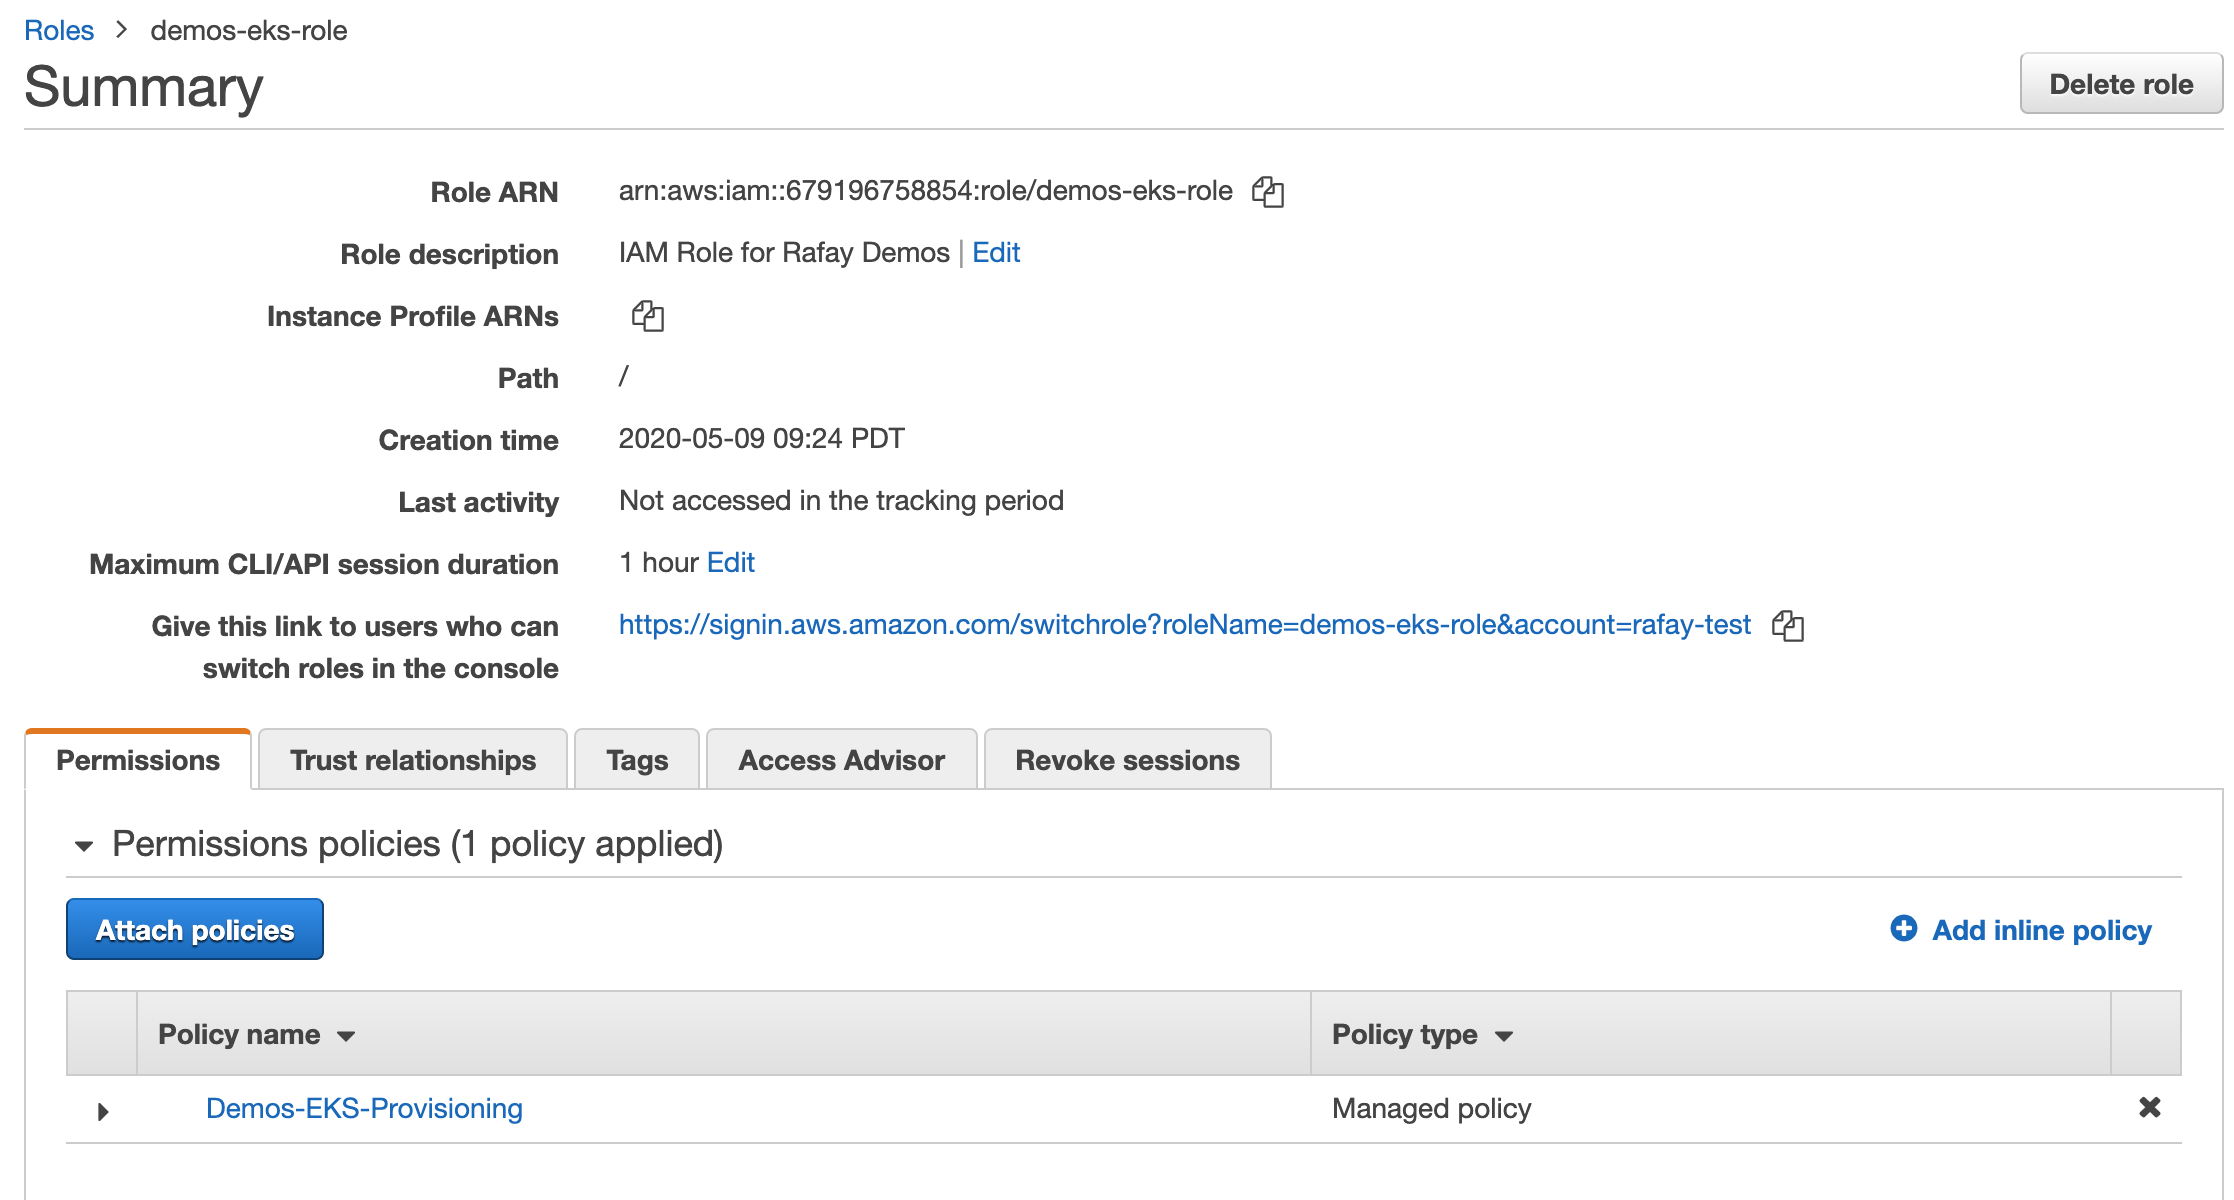Collapse the Permissions policies section

84,846
